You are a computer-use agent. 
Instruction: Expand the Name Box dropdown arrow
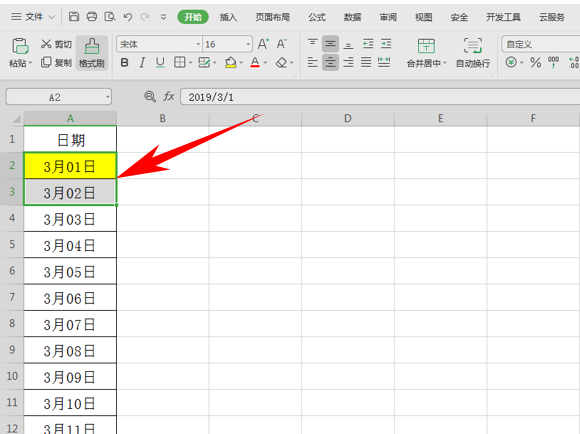[108, 97]
